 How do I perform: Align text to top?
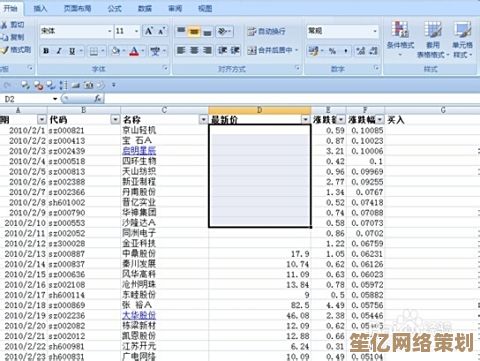181,31
